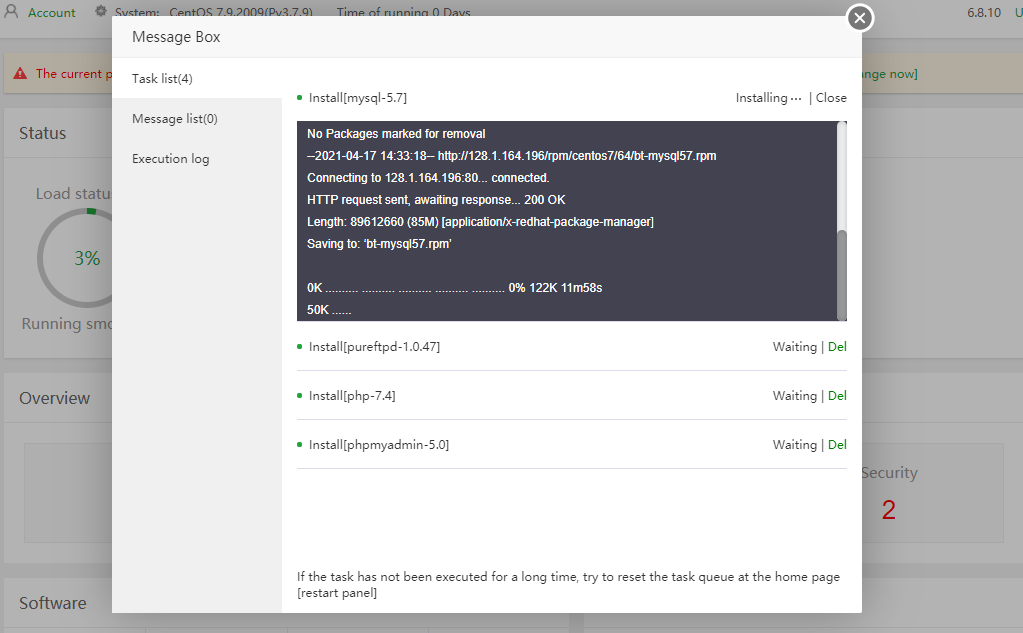Viewport: 1023px width, 633px height.
Task: Click green bullet beside Install[mysql-5.7]
Action: pos(300,98)
